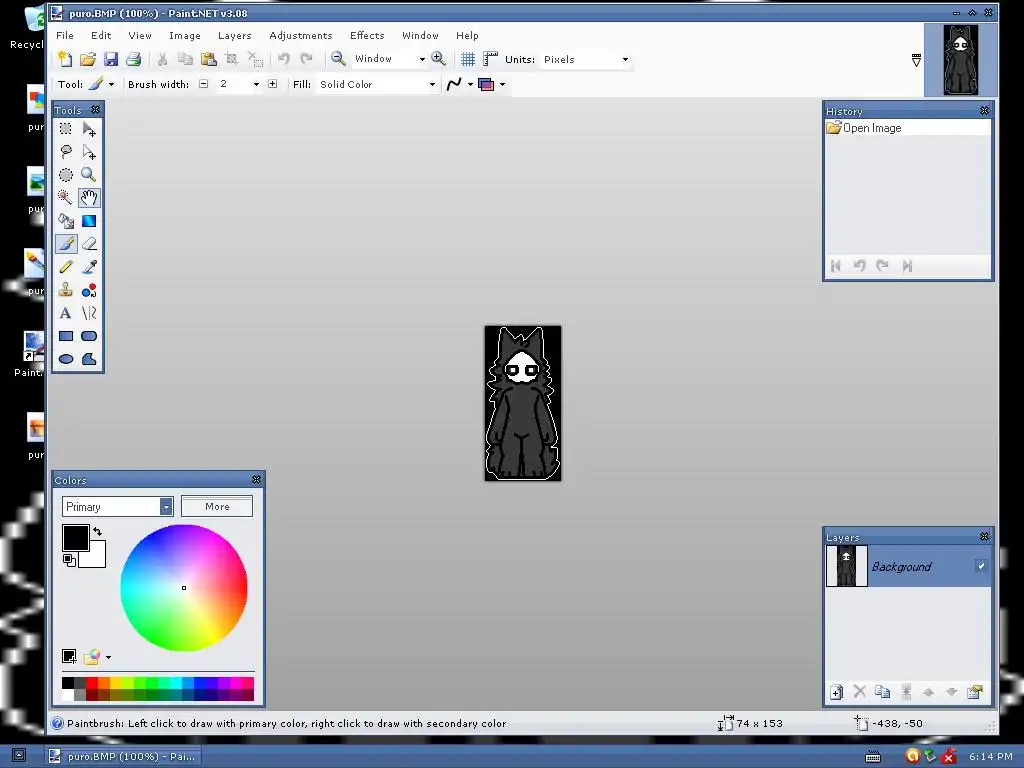Click the primary color black swatch
Viewport: 1024px width, 768px height.
(x=75, y=537)
